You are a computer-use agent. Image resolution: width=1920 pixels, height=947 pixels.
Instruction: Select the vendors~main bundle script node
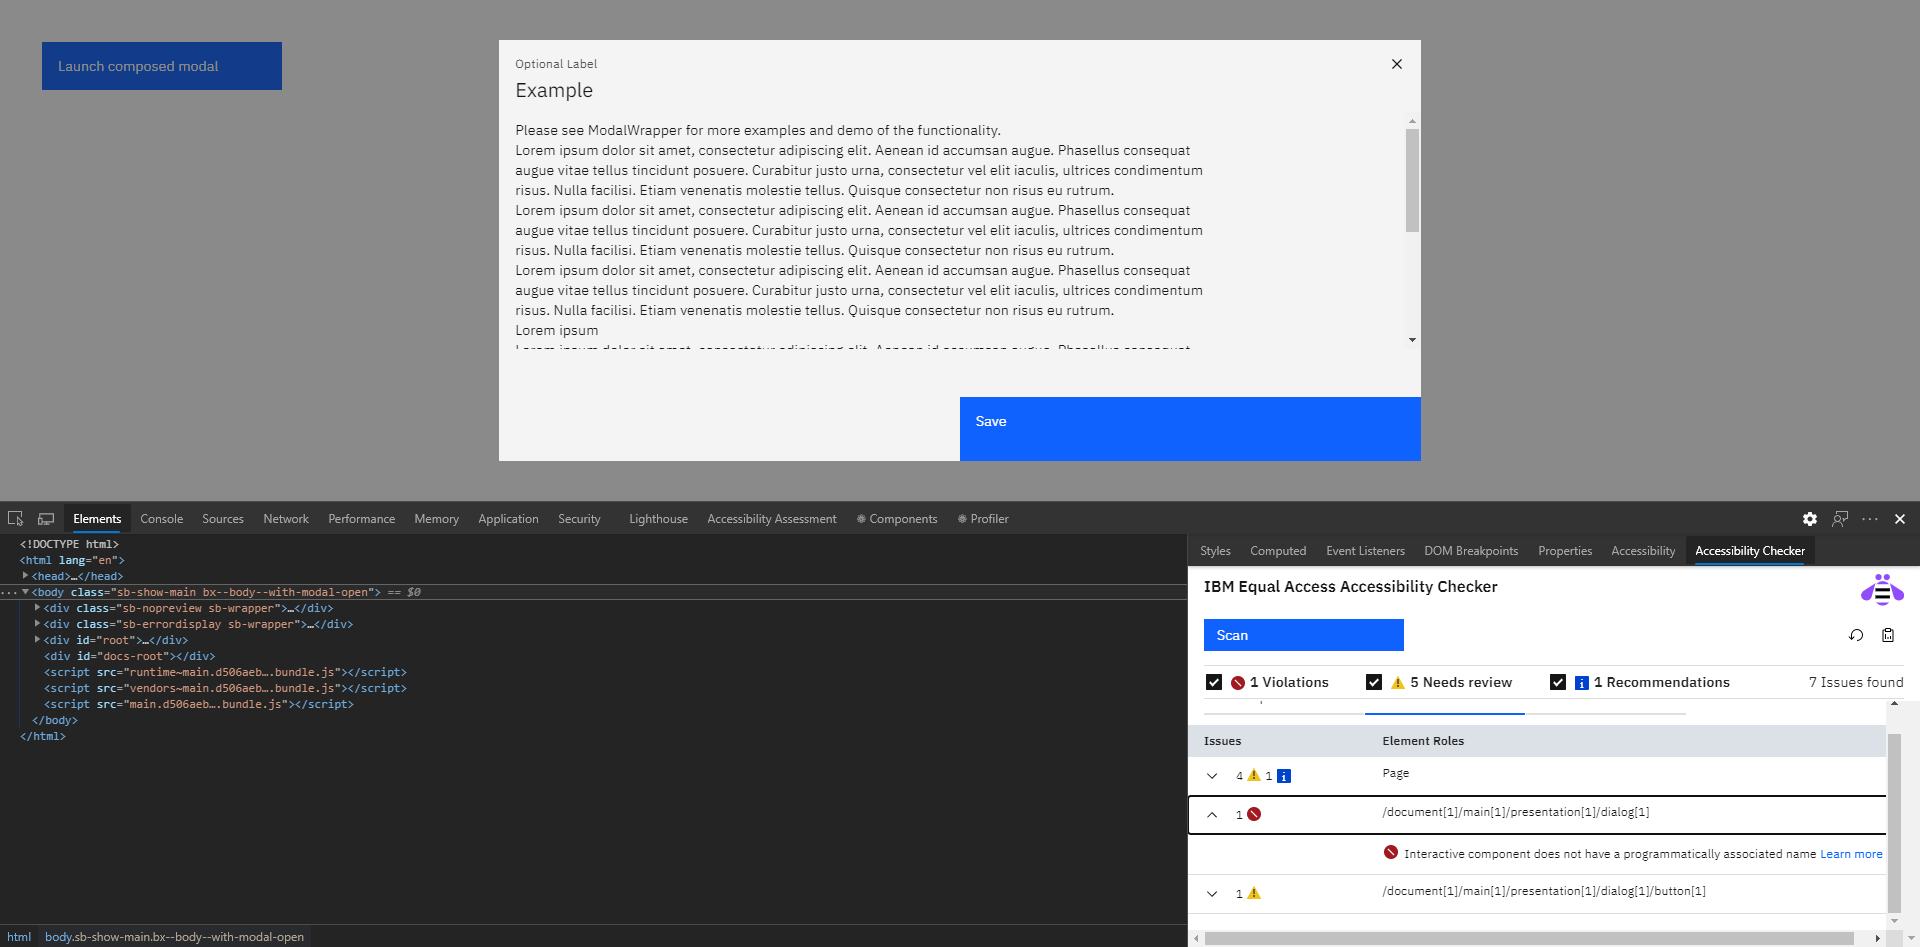225,688
